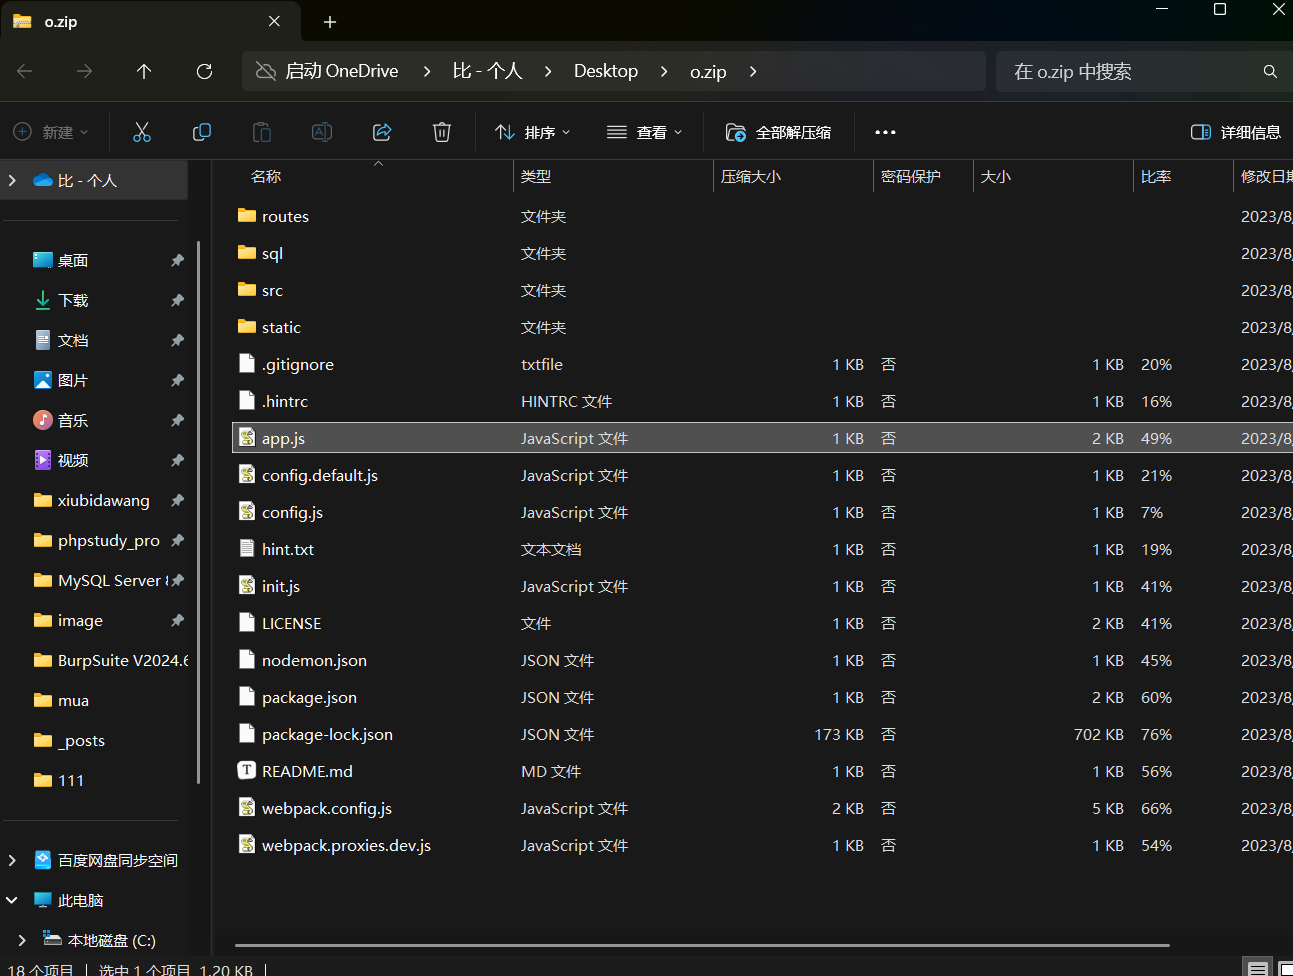Viewport: 1293px width, 976px height.
Task: Click the Refresh button in navigation bar
Action: pyautogui.click(x=204, y=71)
